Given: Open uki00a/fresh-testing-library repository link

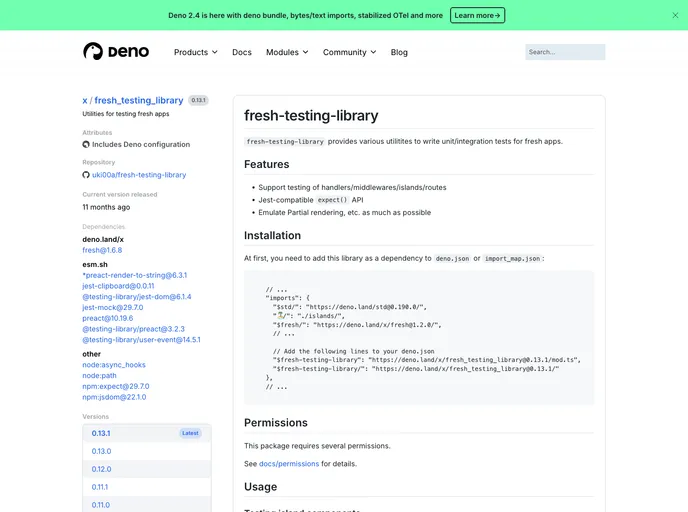Looking at the screenshot, I should tap(139, 175).
